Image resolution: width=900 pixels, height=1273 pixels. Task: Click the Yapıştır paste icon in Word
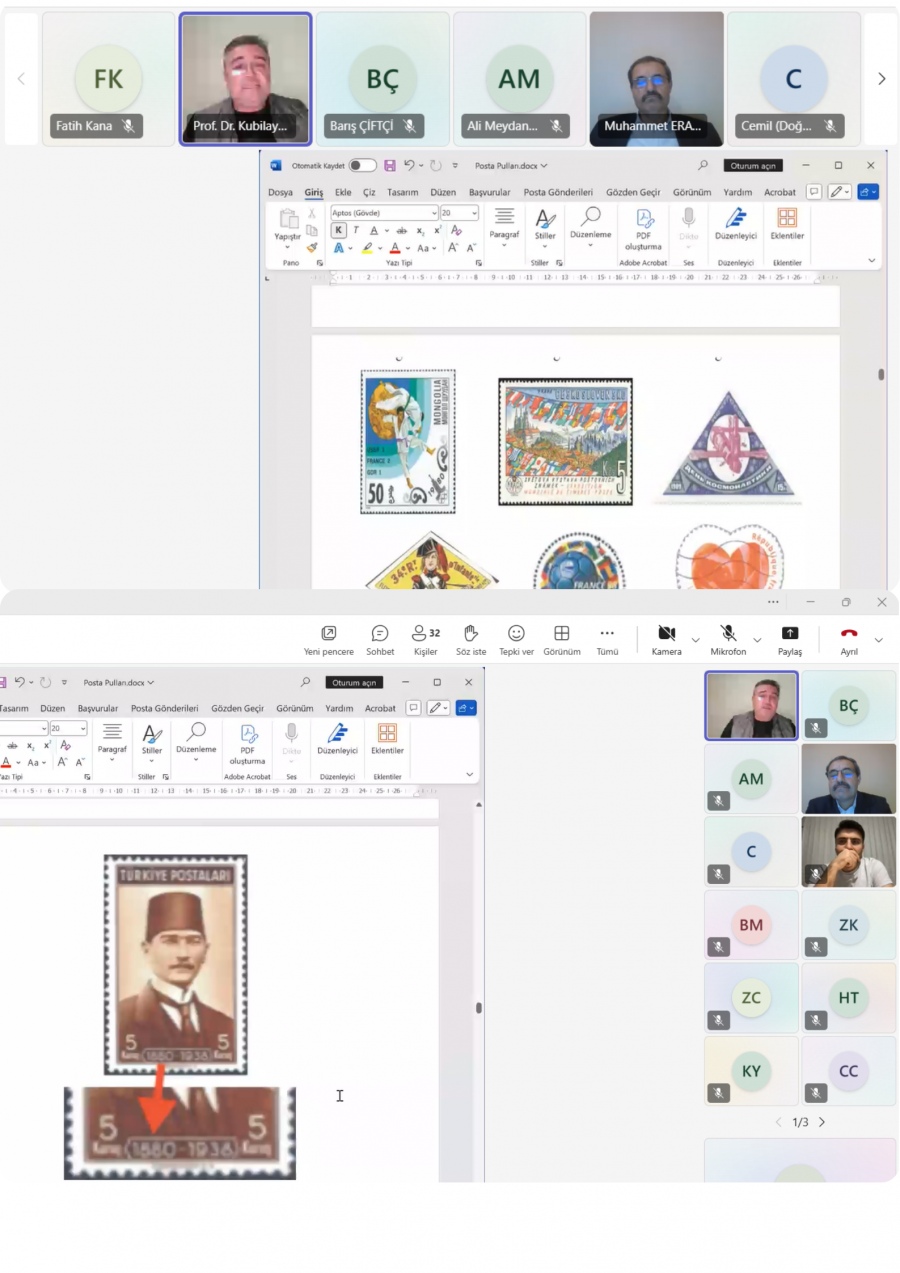(288, 220)
